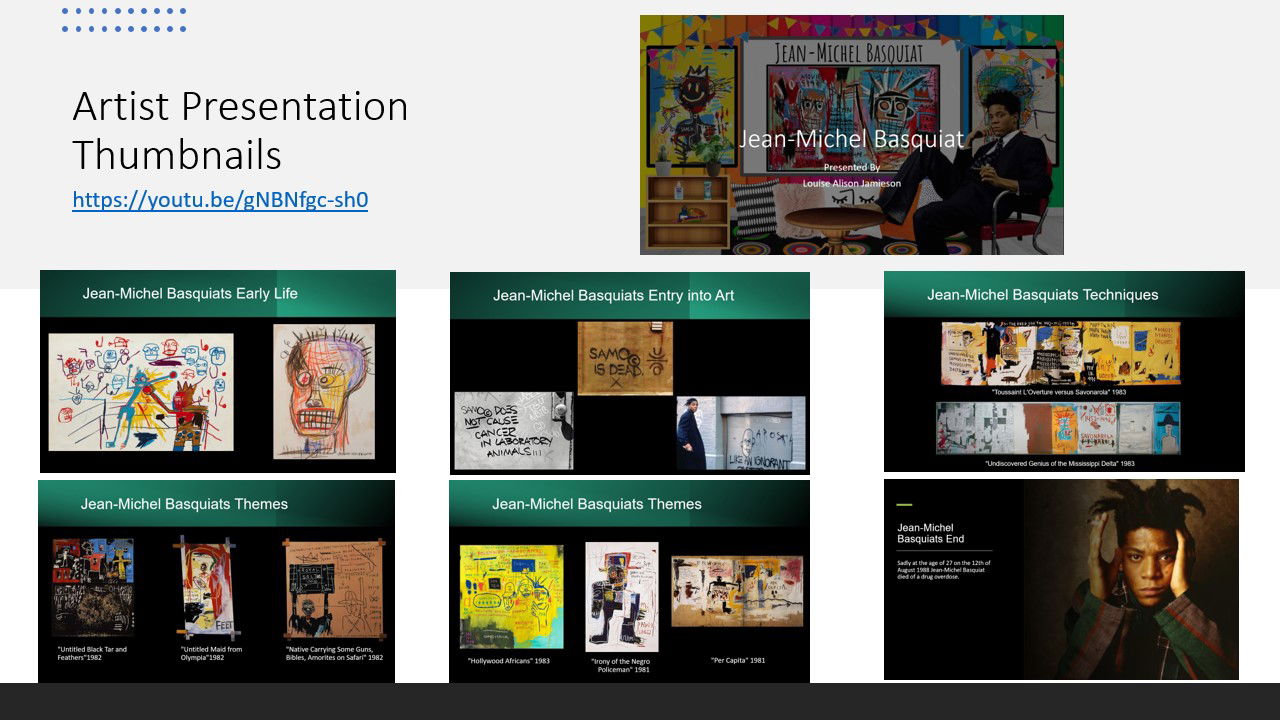Select the blue dotted decoration above the heading
Image resolution: width=1280 pixels, height=720 pixels.
[124, 20]
